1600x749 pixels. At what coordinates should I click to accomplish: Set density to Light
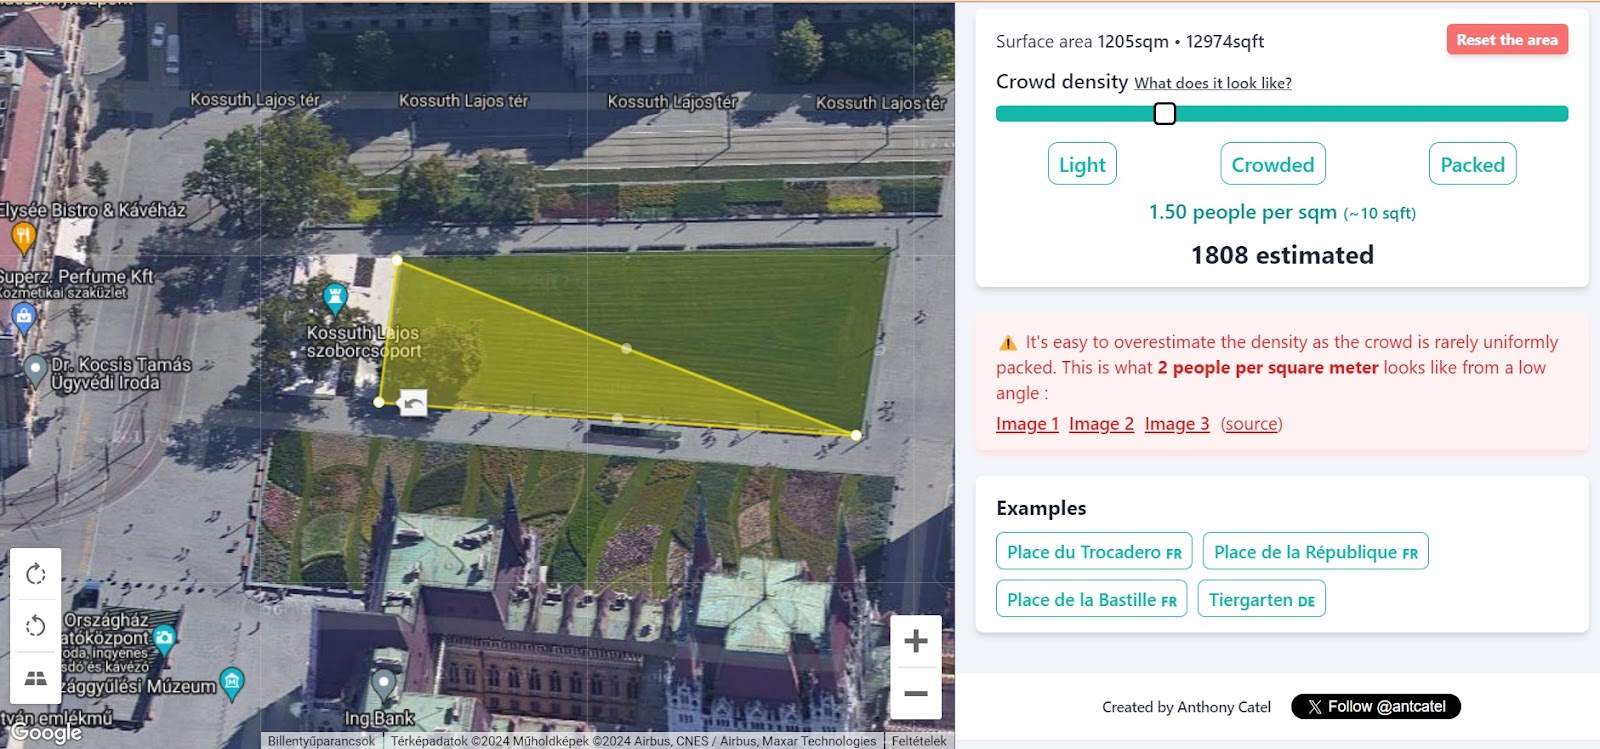(x=1082, y=164)
